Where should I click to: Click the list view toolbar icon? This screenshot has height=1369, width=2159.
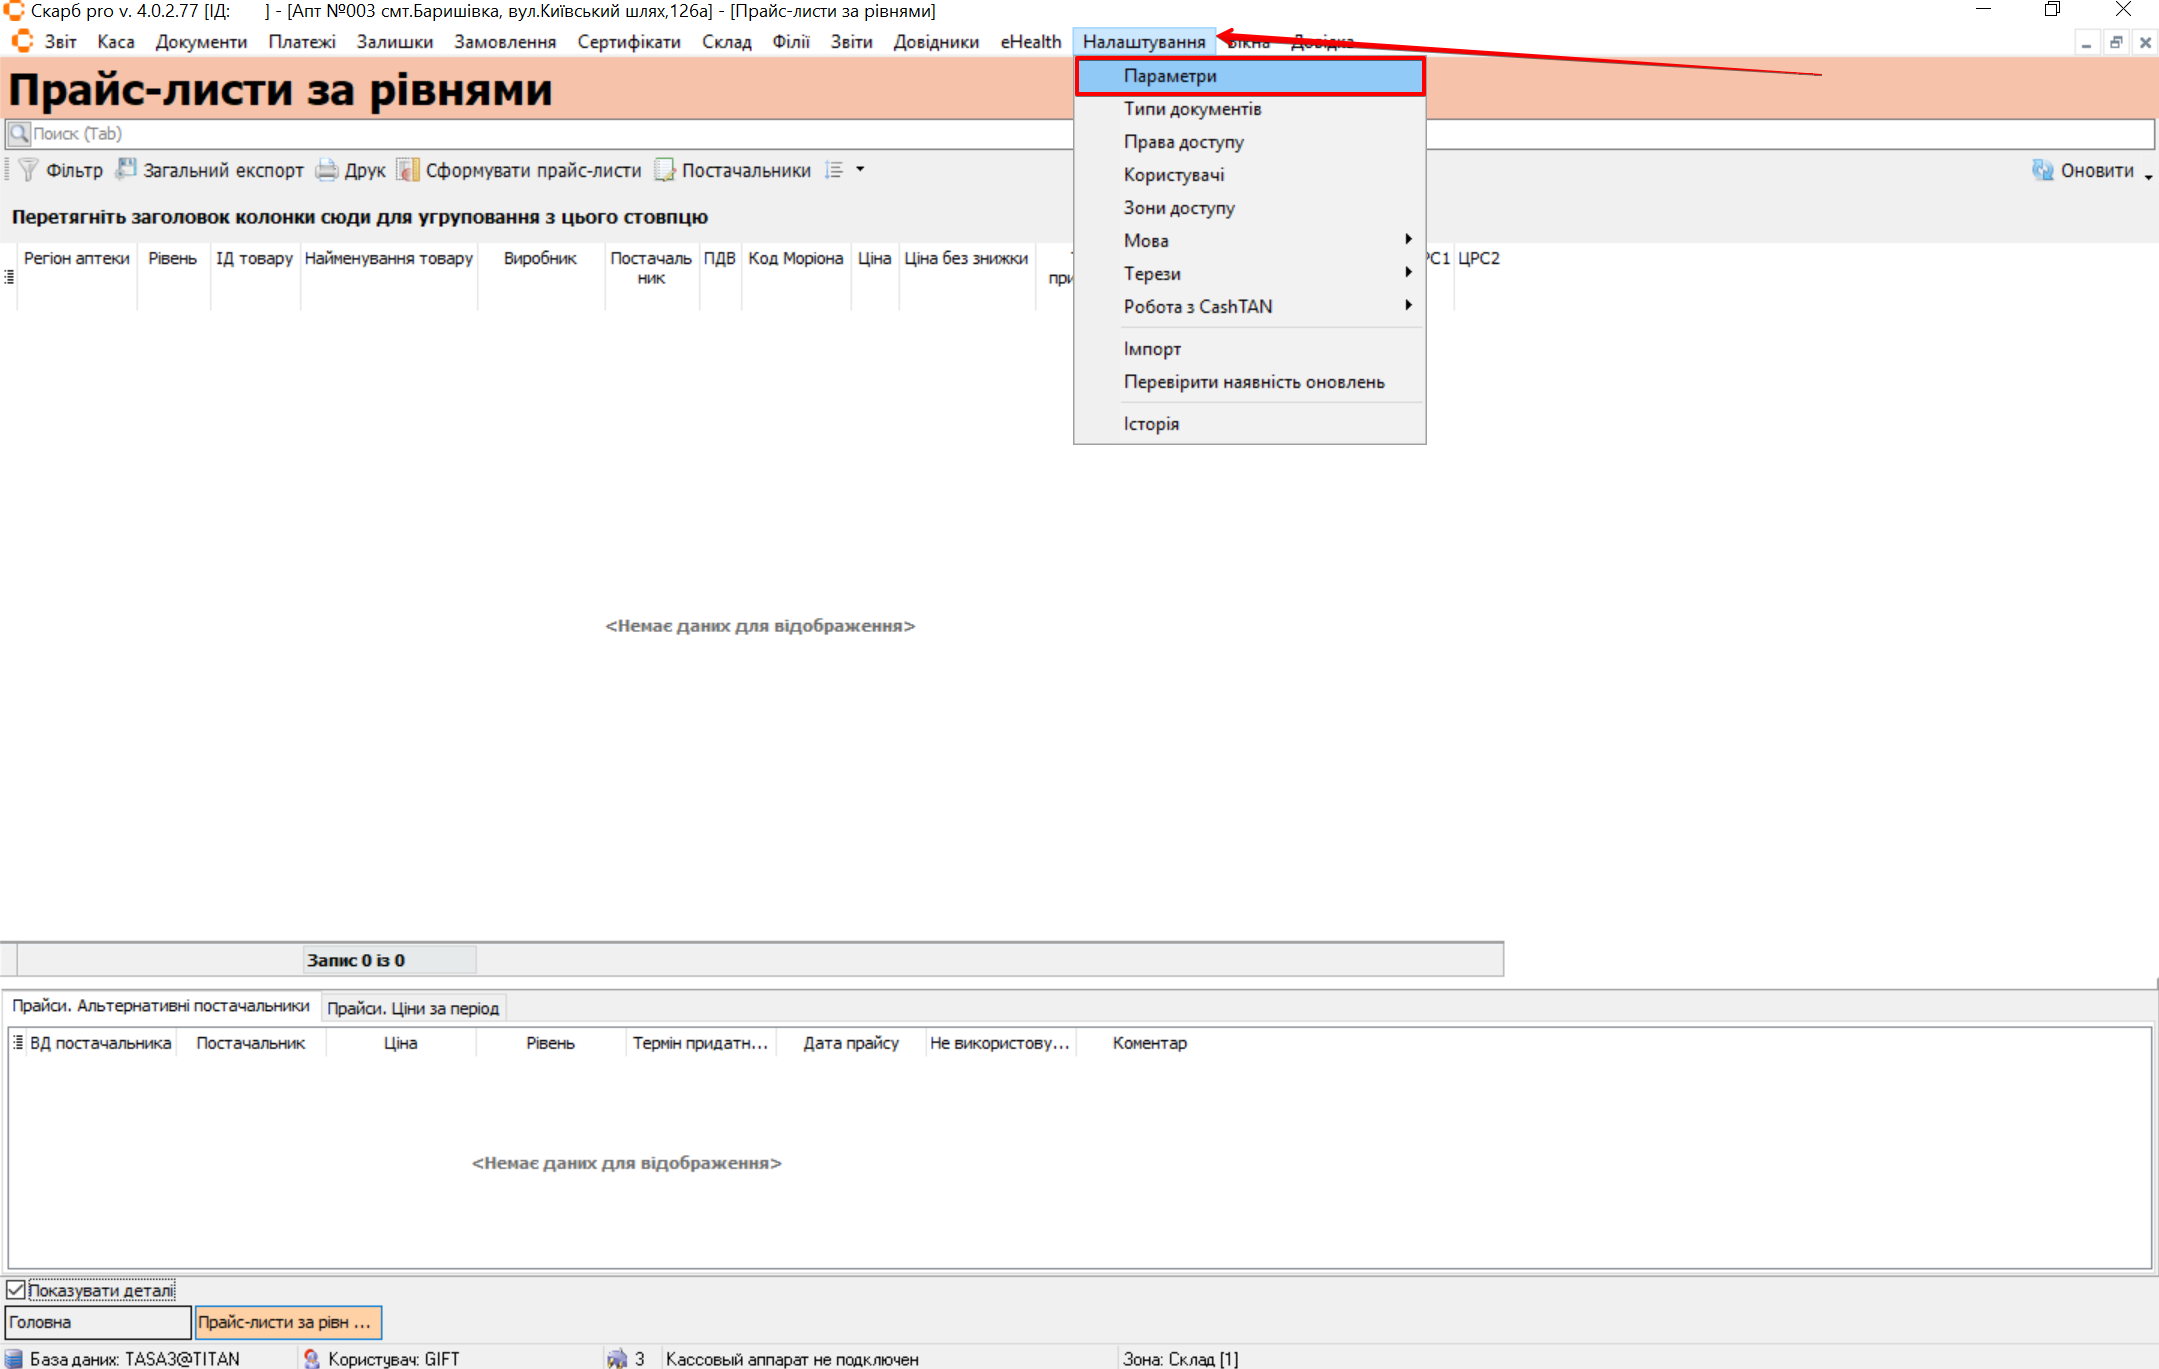834,170
